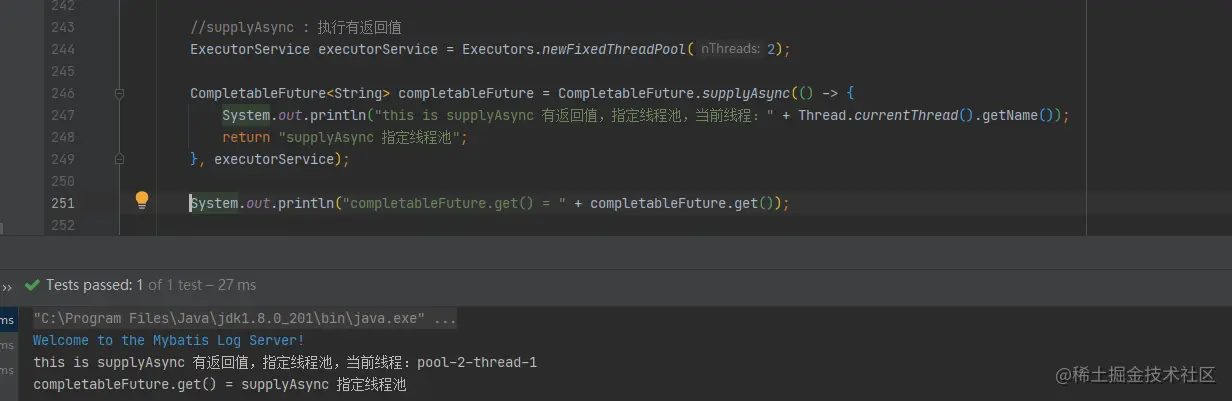Click the green checkmark tests passed icon
The width and height of the screenshot is (1232, 401).
[32, 285]
